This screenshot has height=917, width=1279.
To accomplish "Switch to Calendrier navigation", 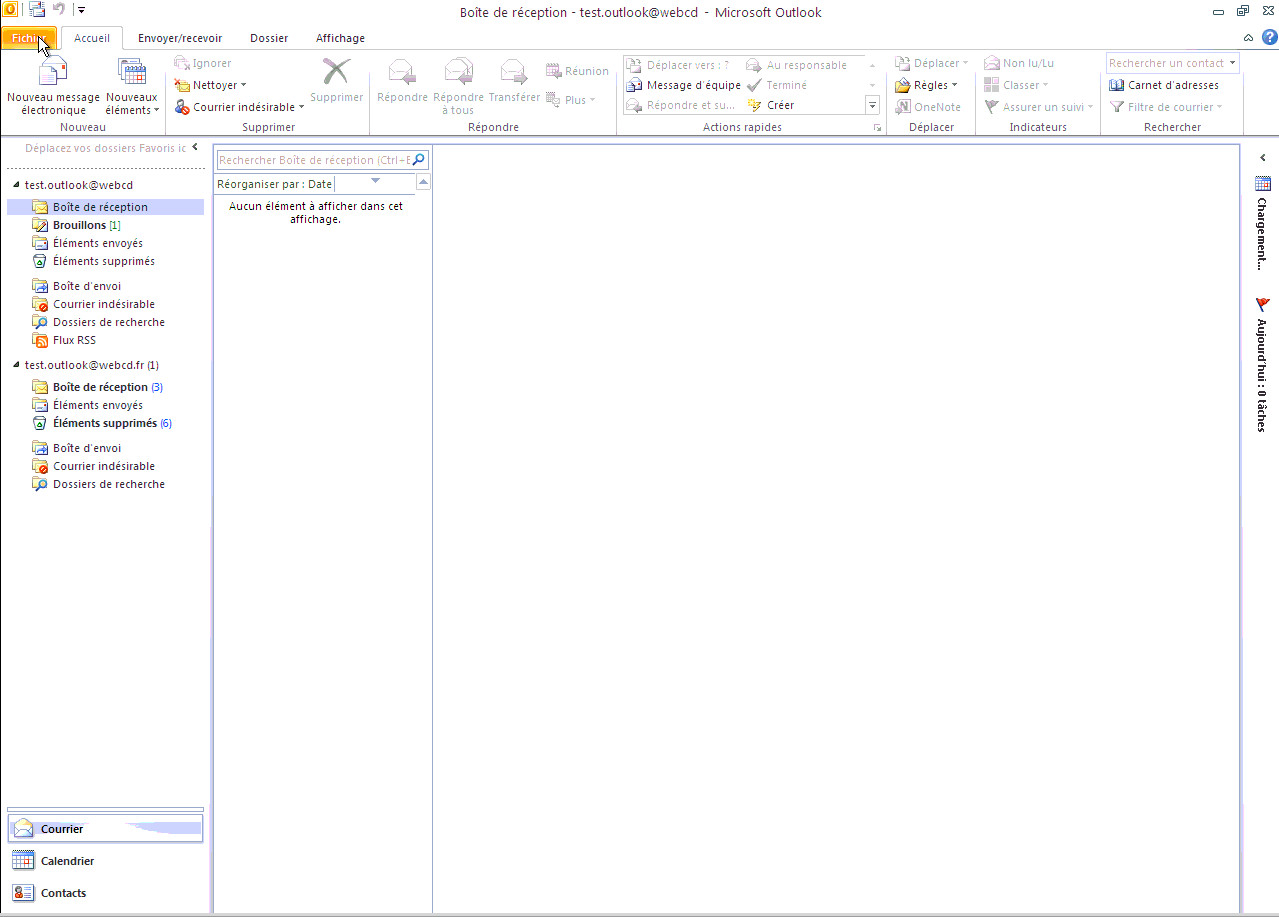I will (x=105, y=861).
